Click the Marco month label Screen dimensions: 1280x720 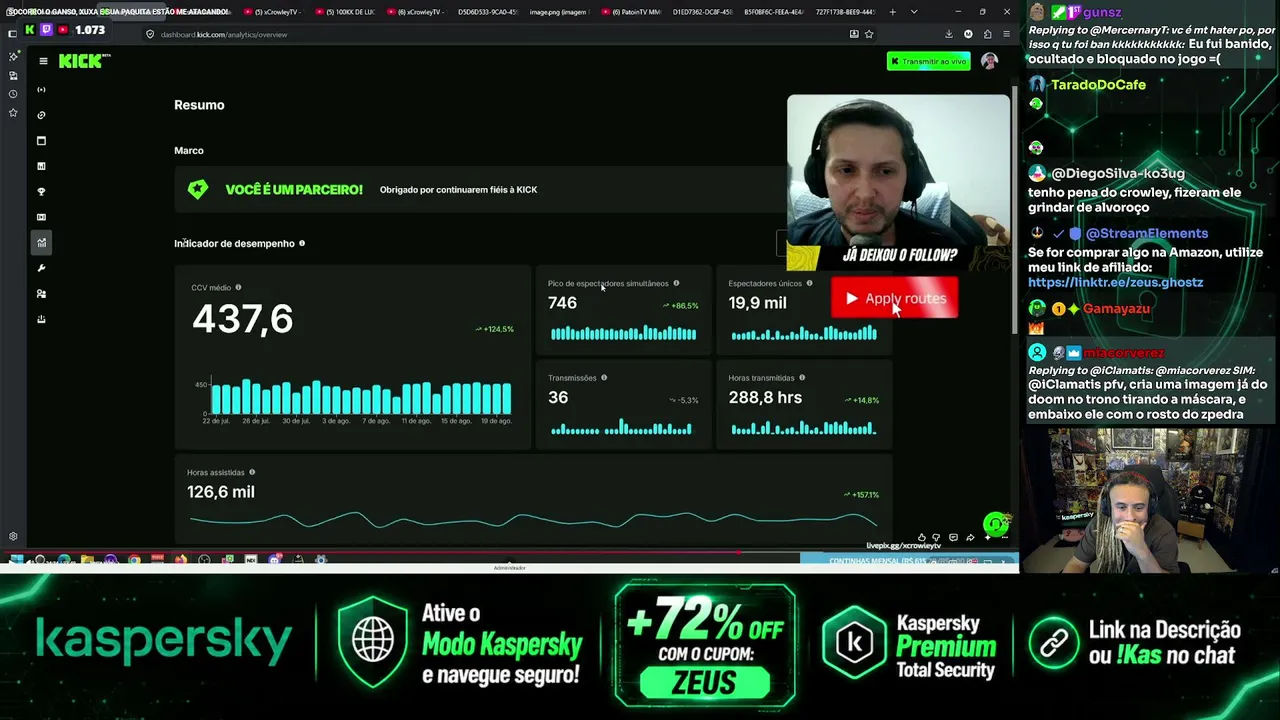tap(189, 150)
